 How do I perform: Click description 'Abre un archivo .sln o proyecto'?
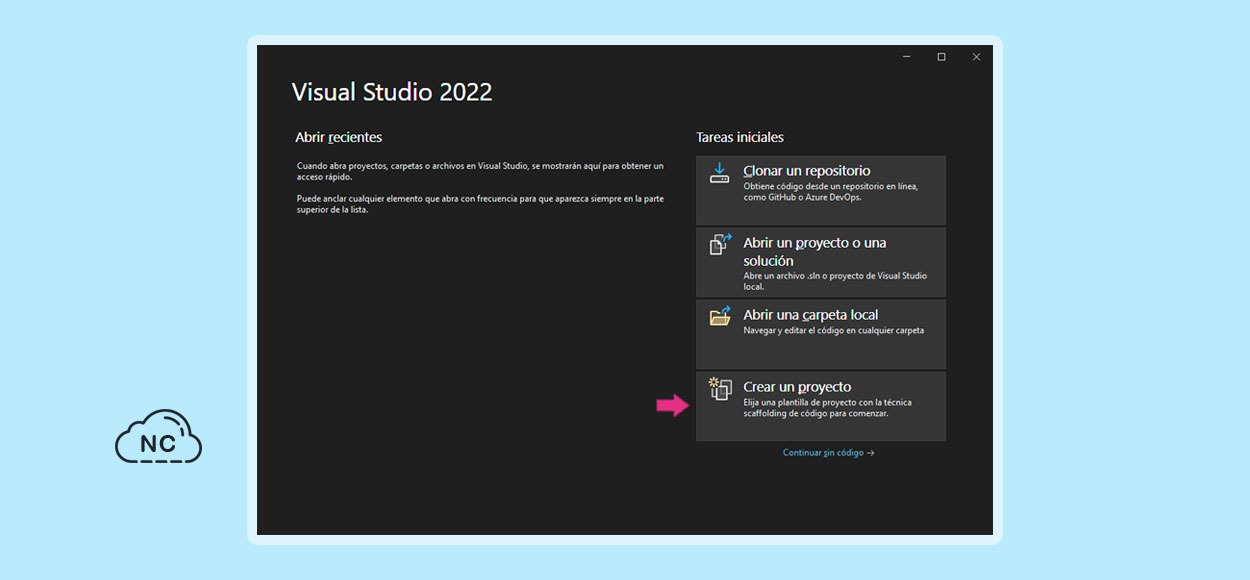tap(806, 276)
